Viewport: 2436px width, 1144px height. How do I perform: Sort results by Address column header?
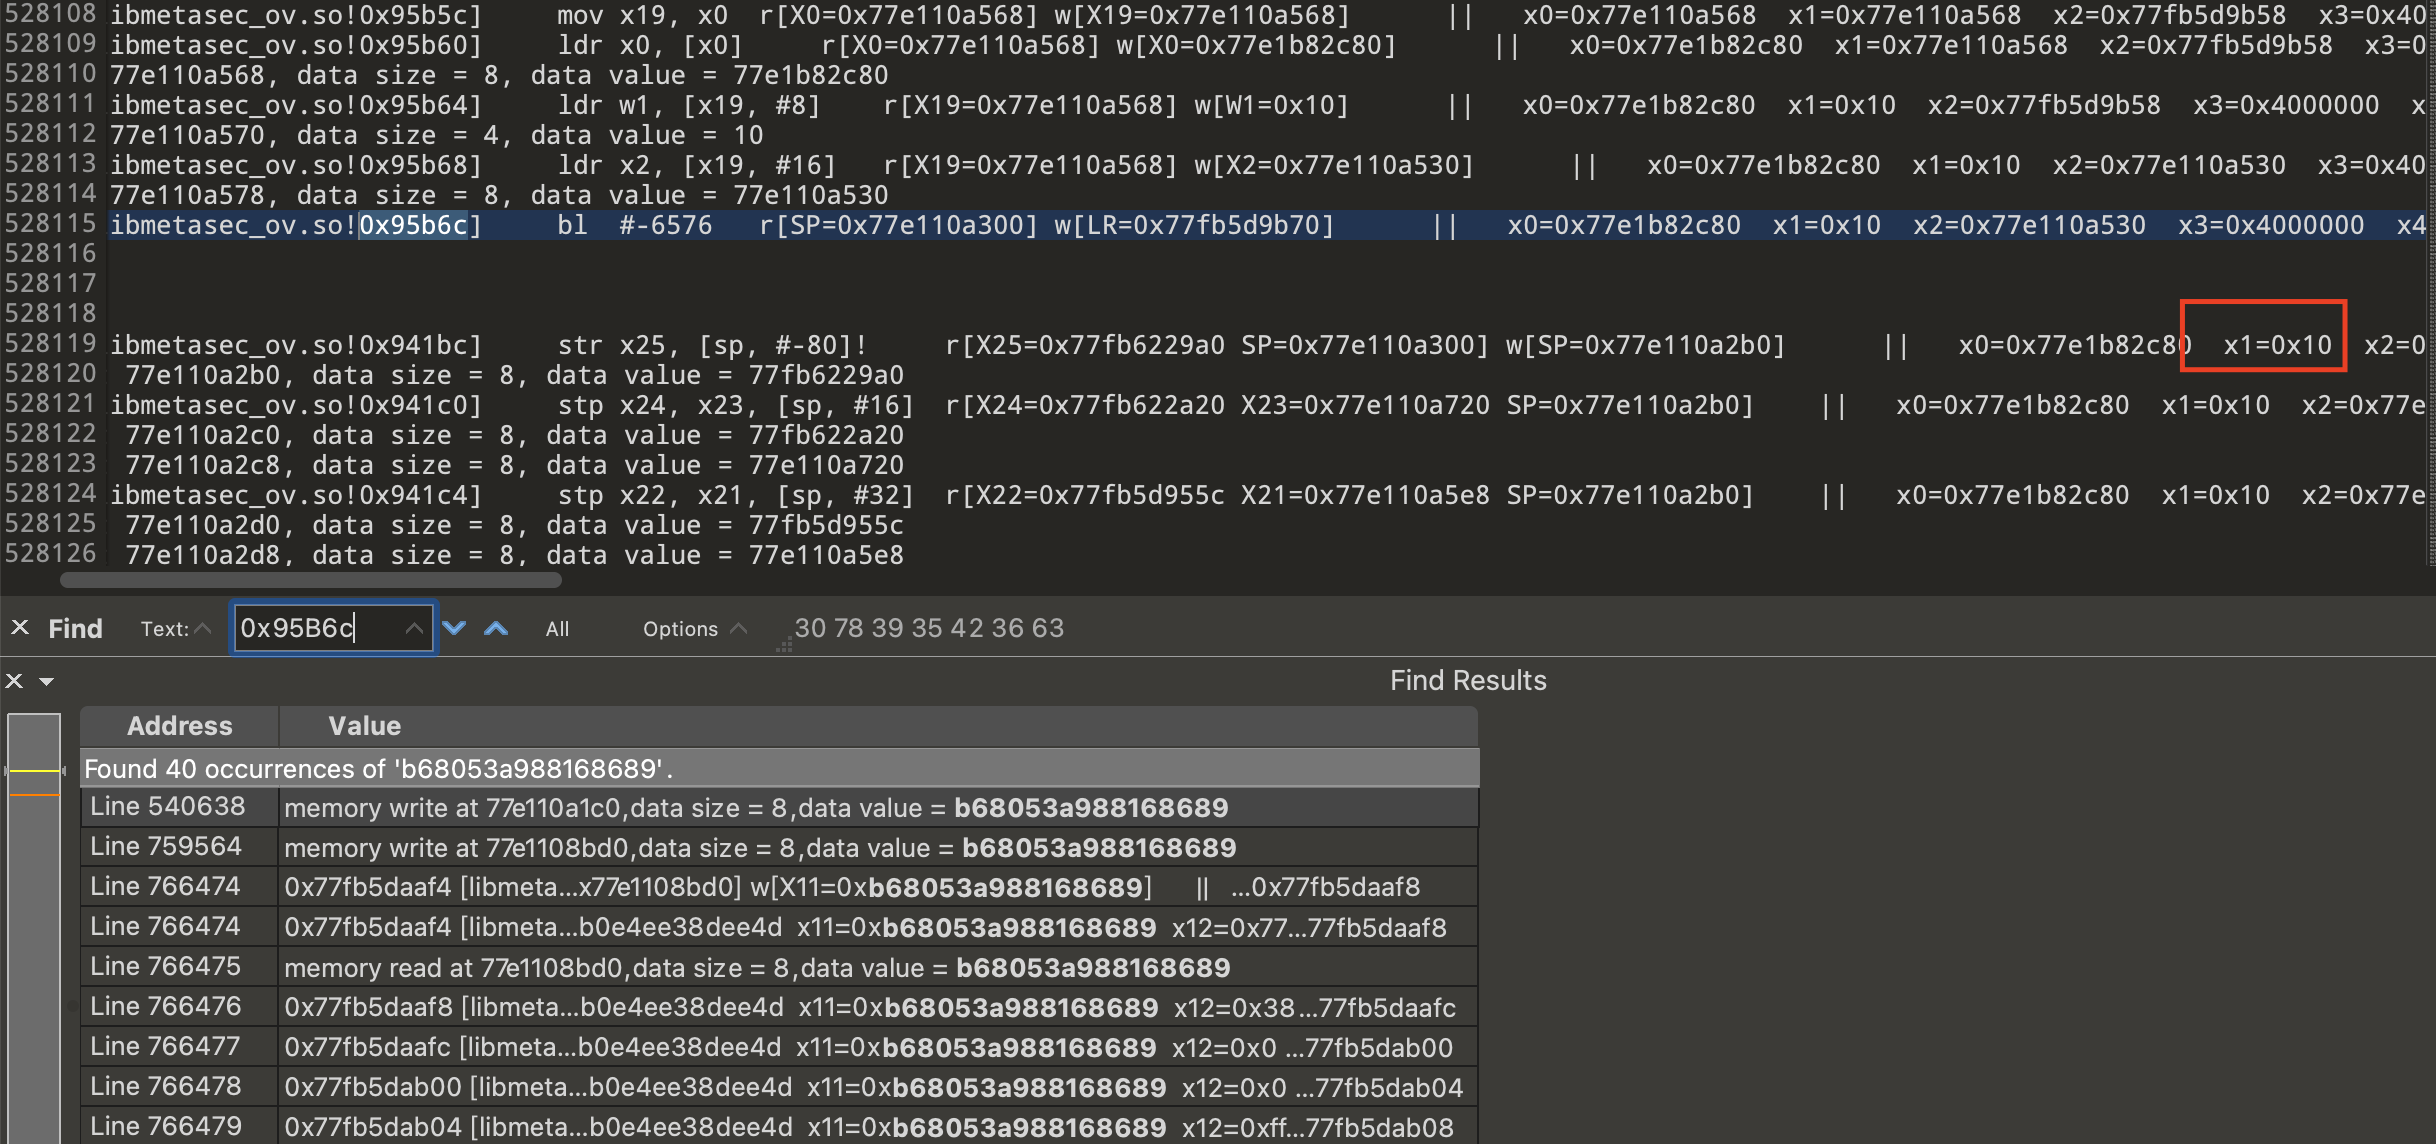tap(179, 726)
